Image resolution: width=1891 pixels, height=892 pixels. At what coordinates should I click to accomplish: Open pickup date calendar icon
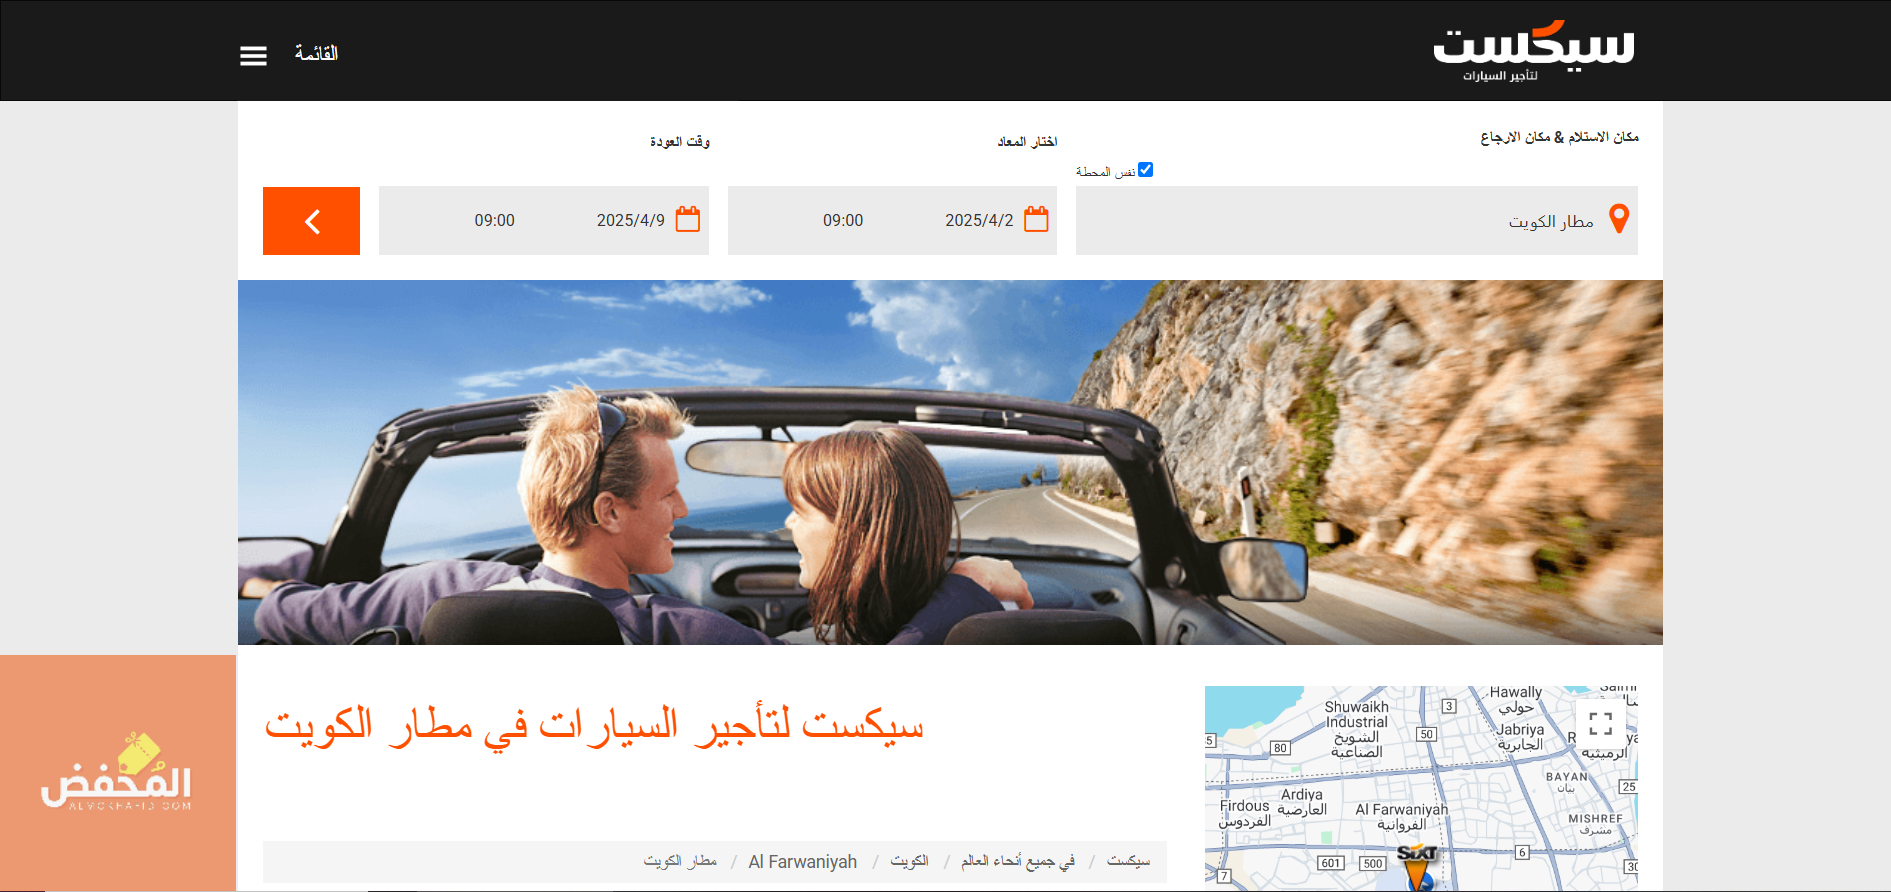1036,219
